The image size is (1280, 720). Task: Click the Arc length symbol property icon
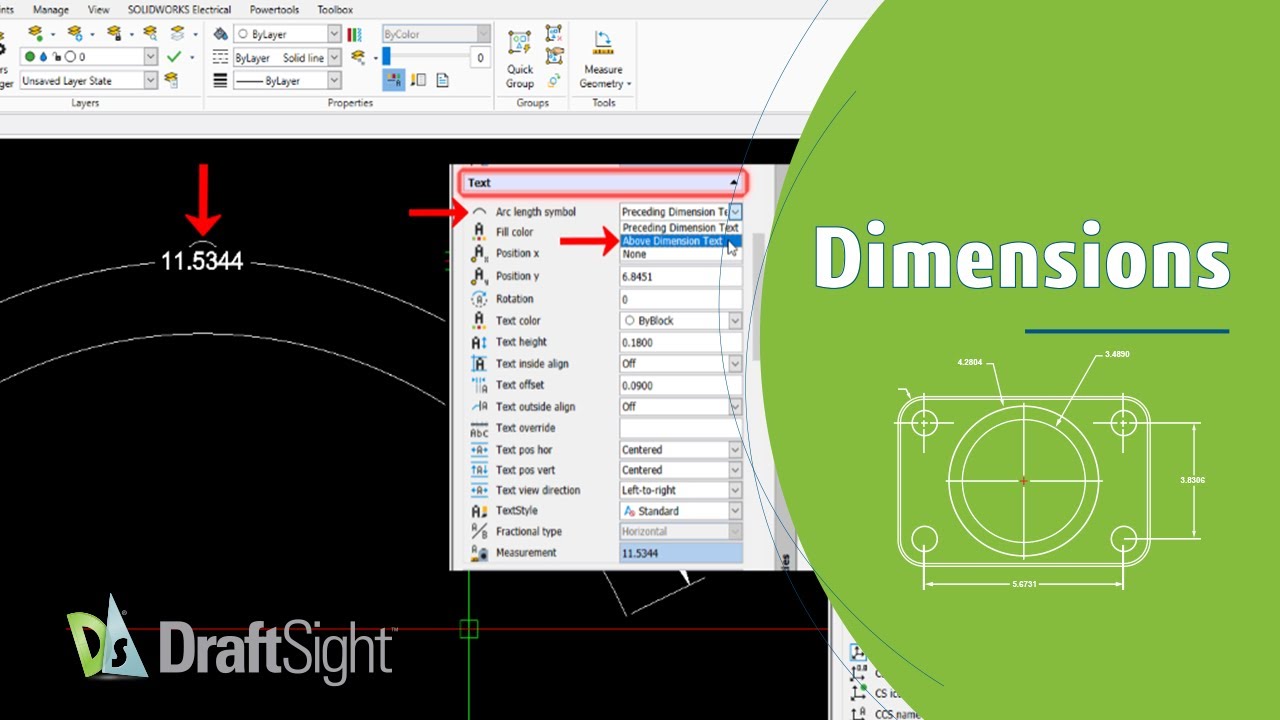point(479,212)
